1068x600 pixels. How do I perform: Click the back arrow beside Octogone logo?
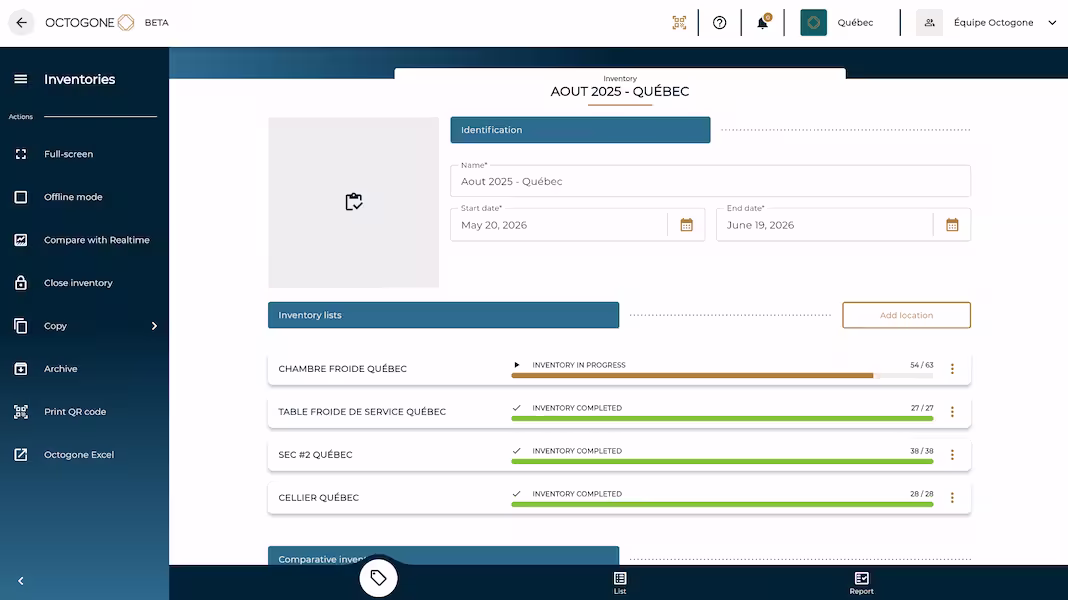point(21,23)
